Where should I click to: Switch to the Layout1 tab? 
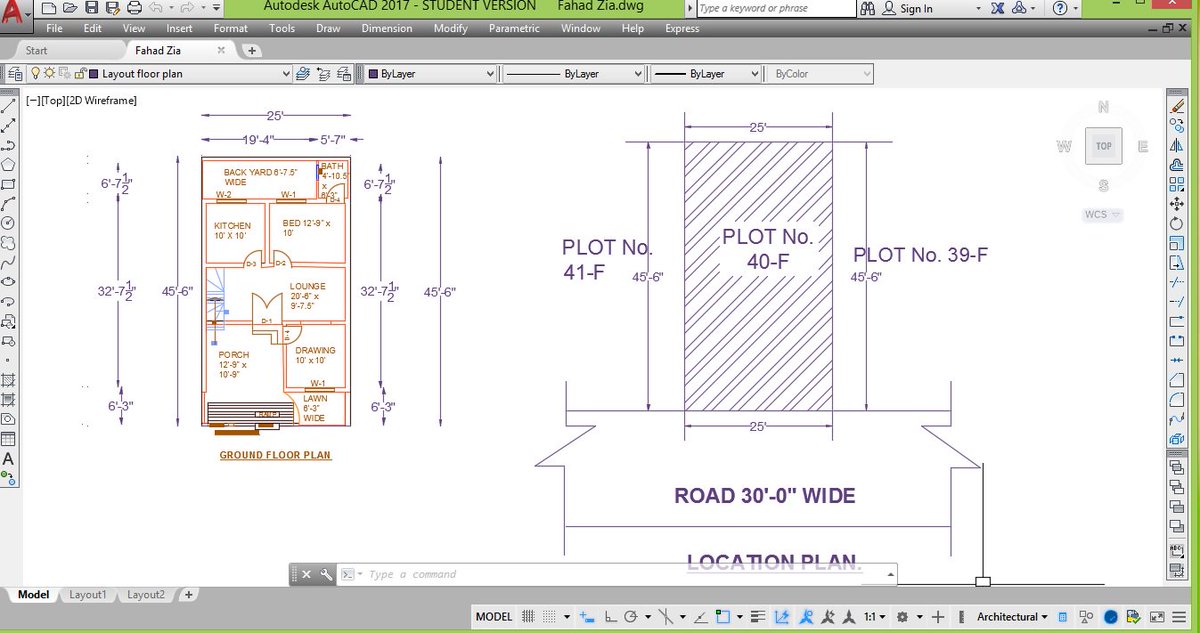tap(88, 594)
